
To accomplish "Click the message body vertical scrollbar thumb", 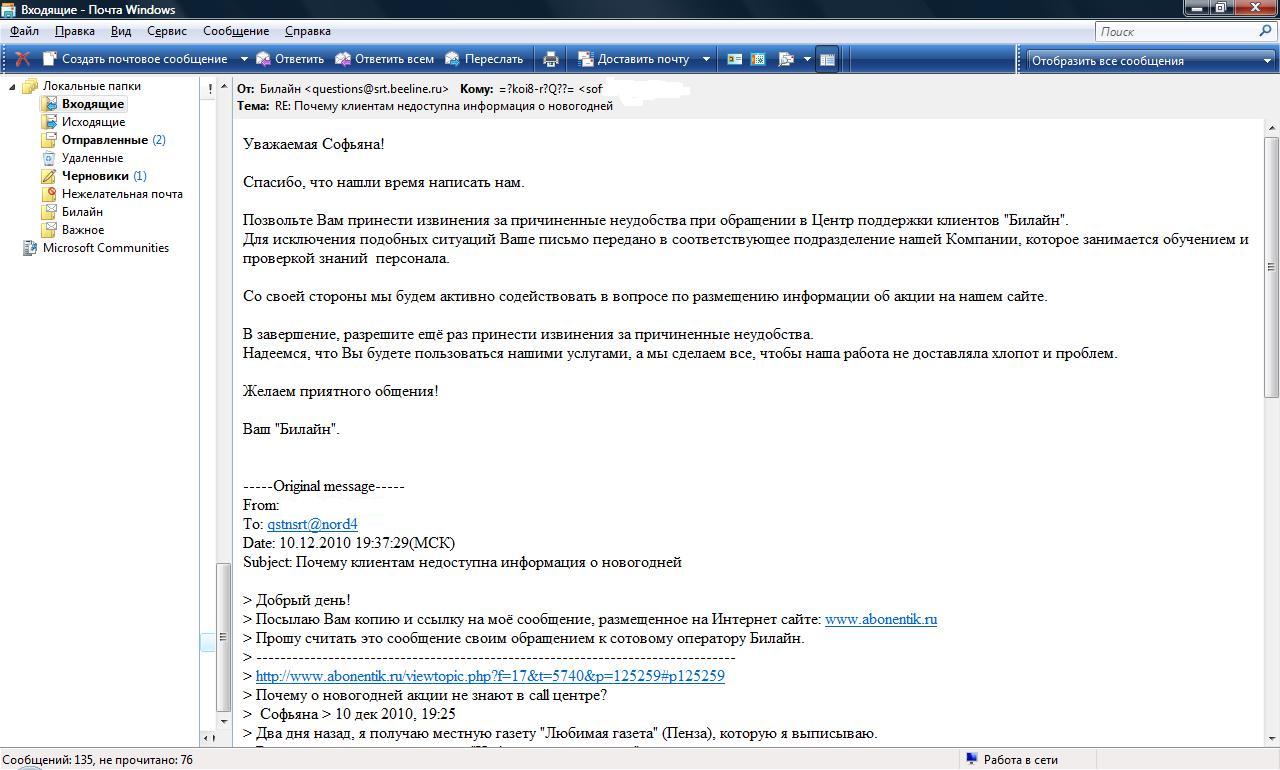I will (1272, 267).
